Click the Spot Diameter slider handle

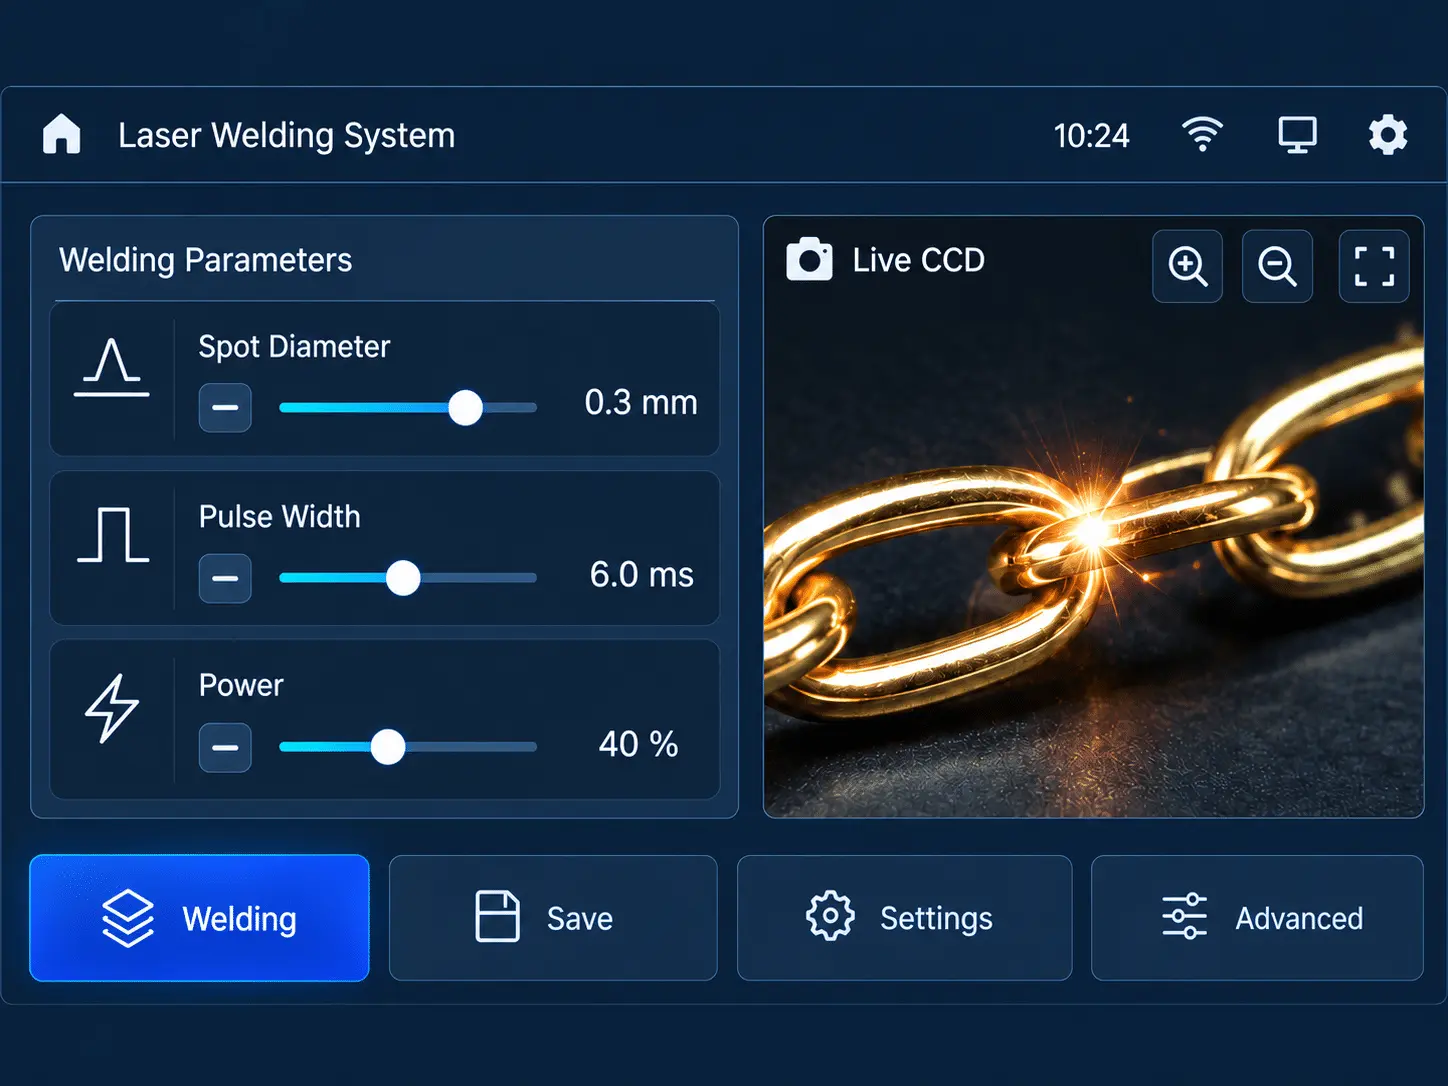[465, 408]
